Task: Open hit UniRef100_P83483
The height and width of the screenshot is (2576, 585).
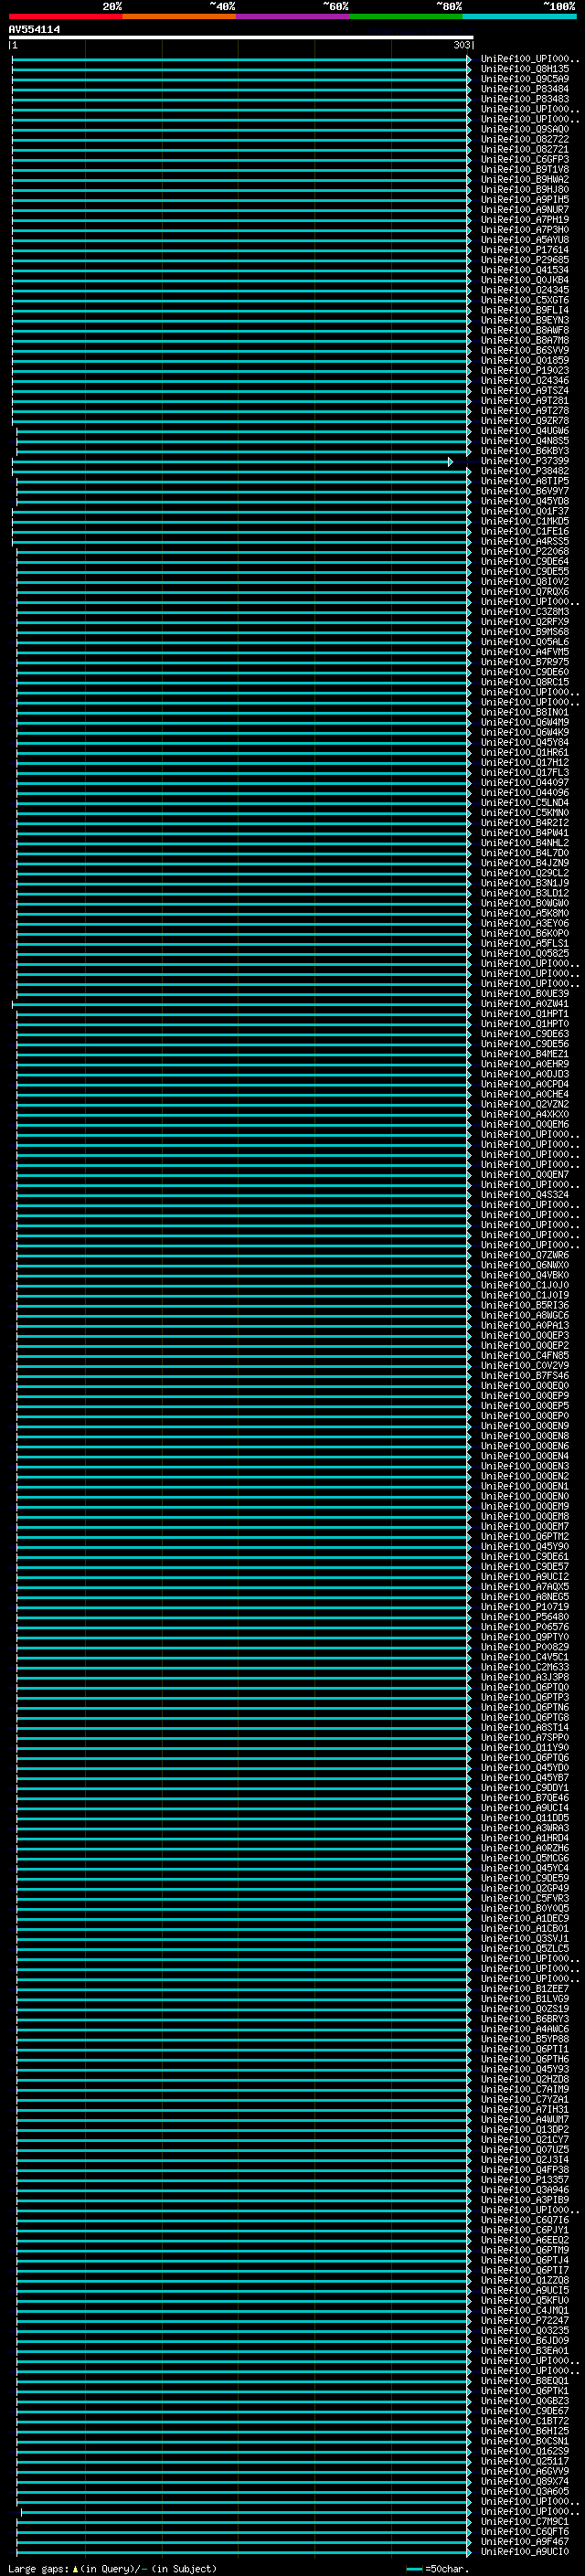Action: pos(525,99)
